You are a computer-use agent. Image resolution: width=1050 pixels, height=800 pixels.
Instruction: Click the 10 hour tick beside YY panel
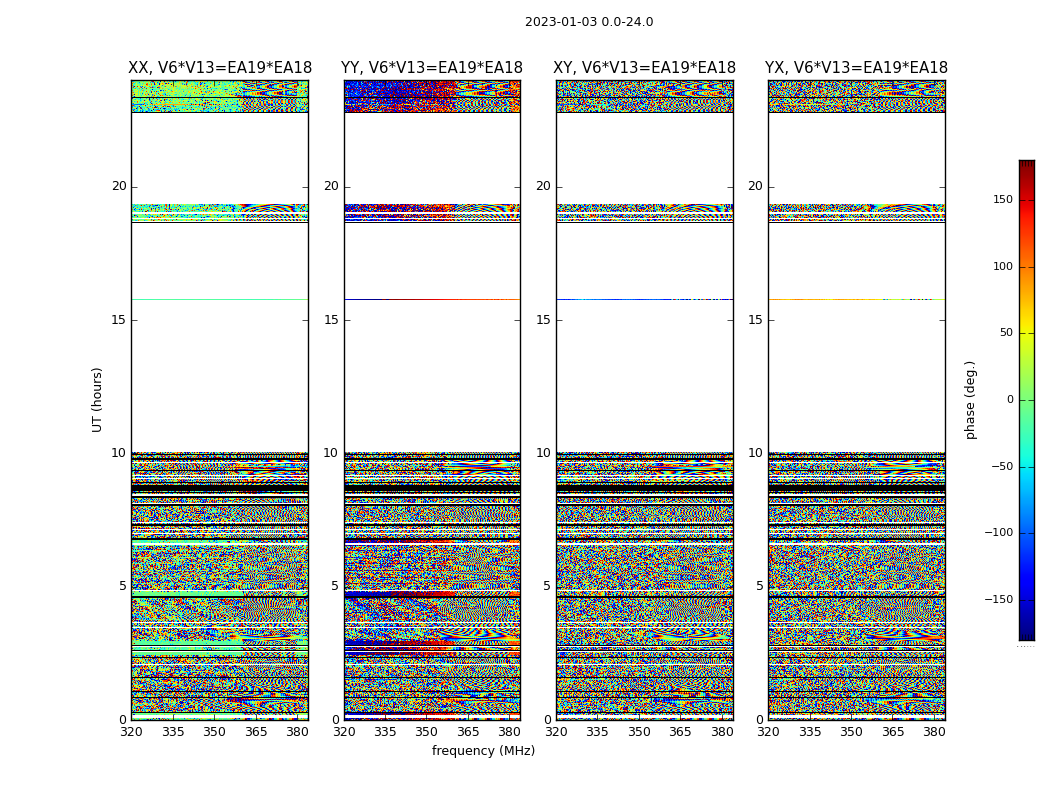click(x=331, y=453)
